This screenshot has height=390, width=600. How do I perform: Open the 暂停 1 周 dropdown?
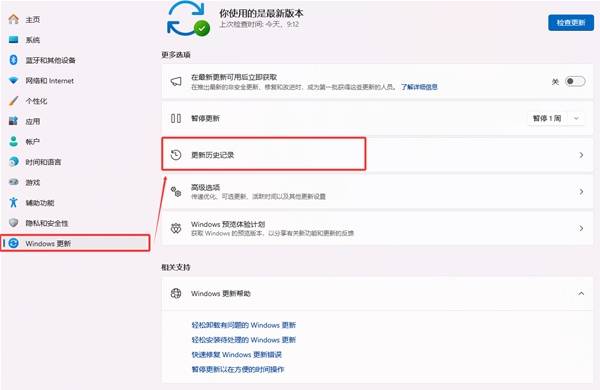pyautogui.click(x=556, y=118)
